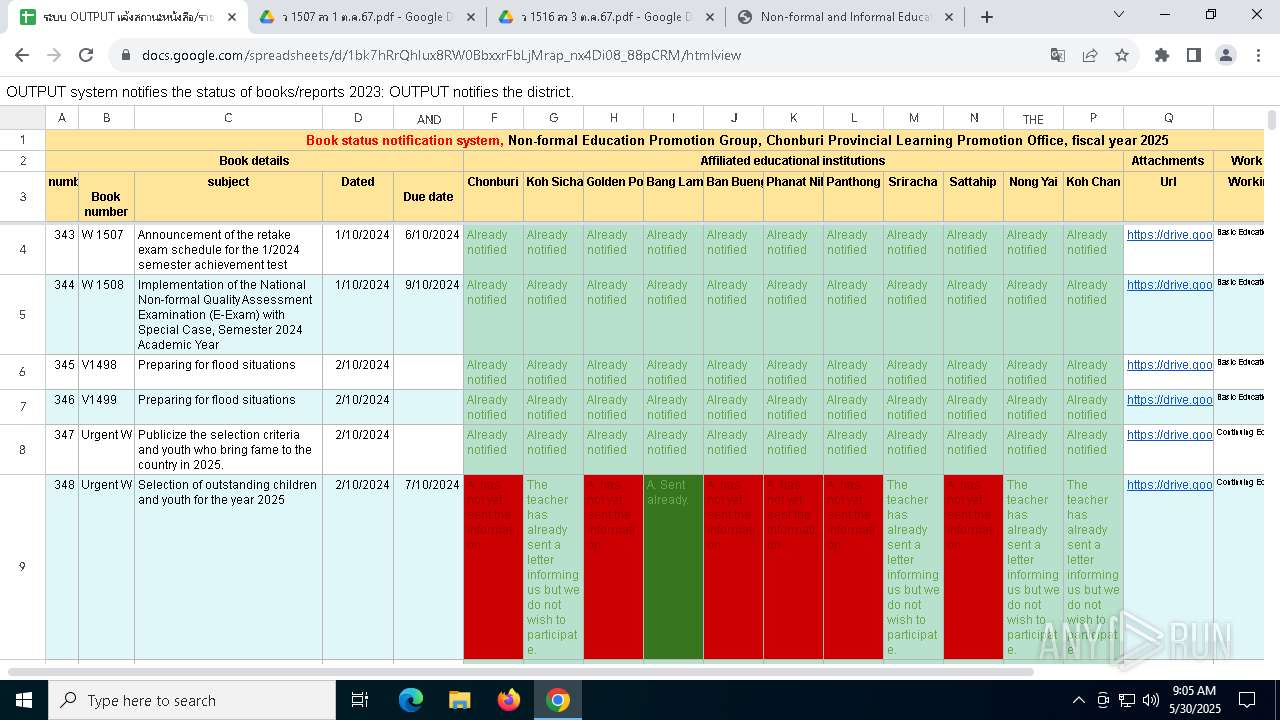
Task: Select the 'Implementation of the National Non-formal' cell
Action: tap(228, 315)
